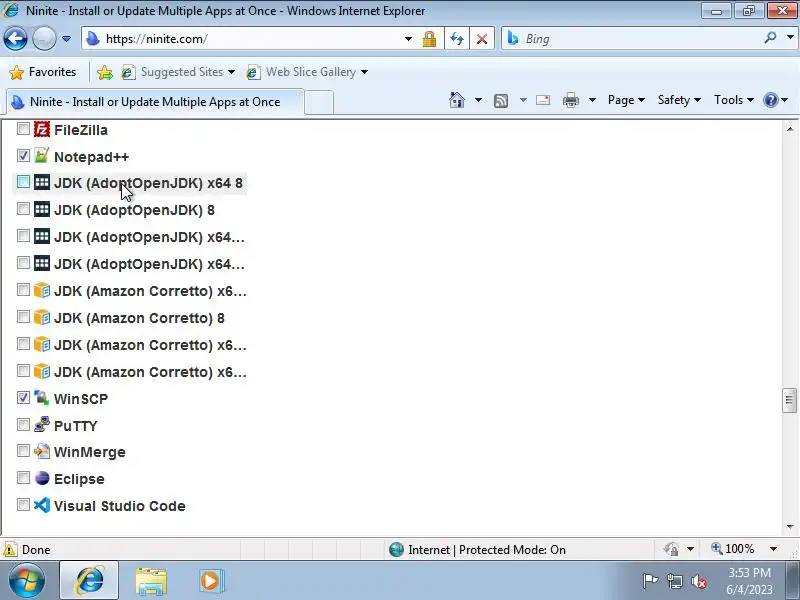Open the Windows Start orb
The image size is (800, 600).
point(27,581)
